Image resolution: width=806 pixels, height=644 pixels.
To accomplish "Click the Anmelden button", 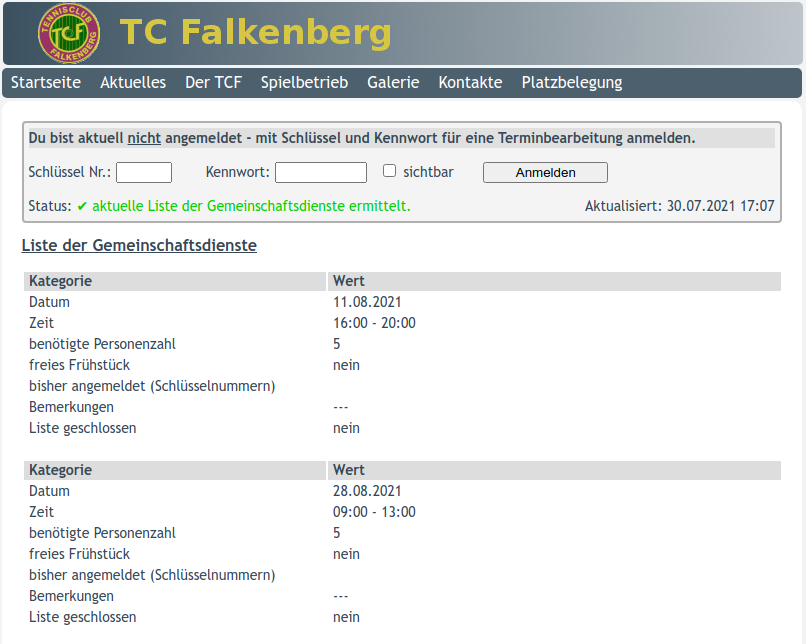I will (545, 173).
